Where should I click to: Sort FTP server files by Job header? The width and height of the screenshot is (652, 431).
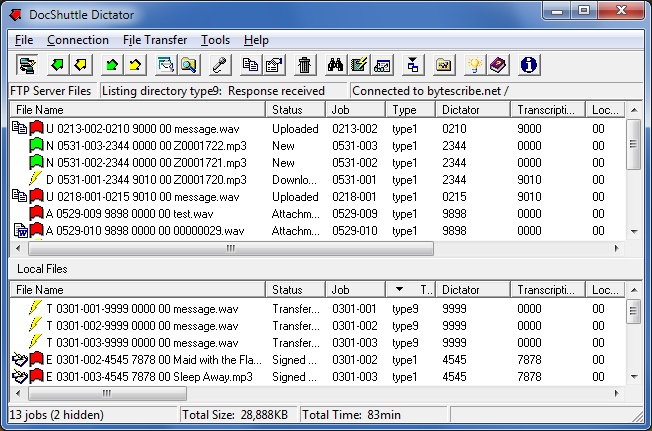pos(355,110)
